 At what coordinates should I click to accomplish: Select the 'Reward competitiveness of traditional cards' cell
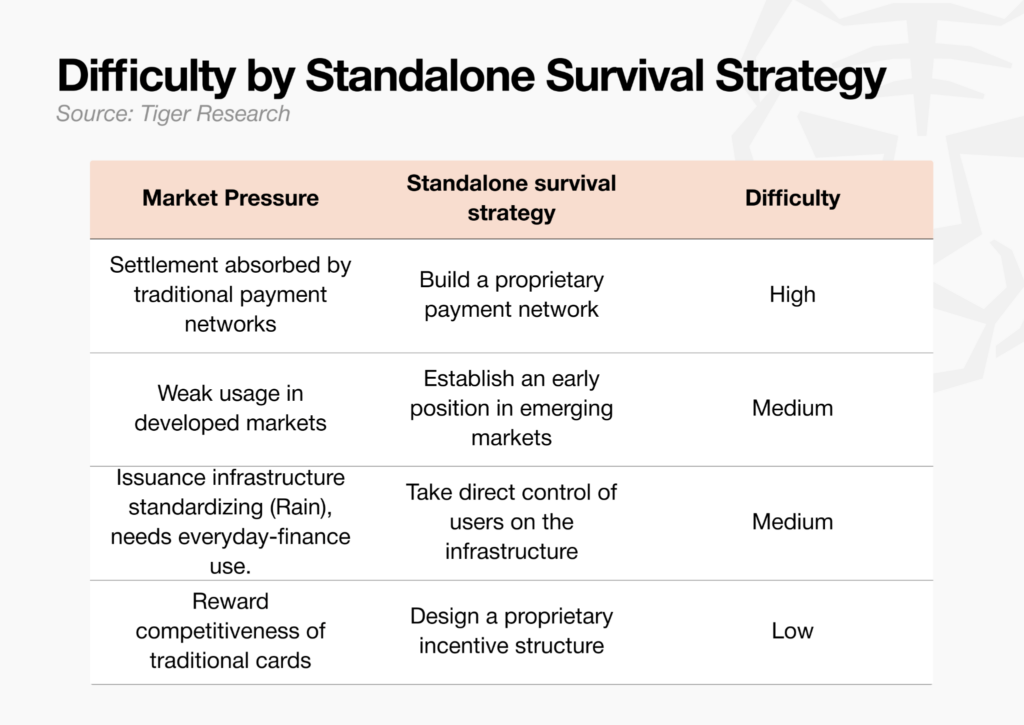click(x=231, y=631)
